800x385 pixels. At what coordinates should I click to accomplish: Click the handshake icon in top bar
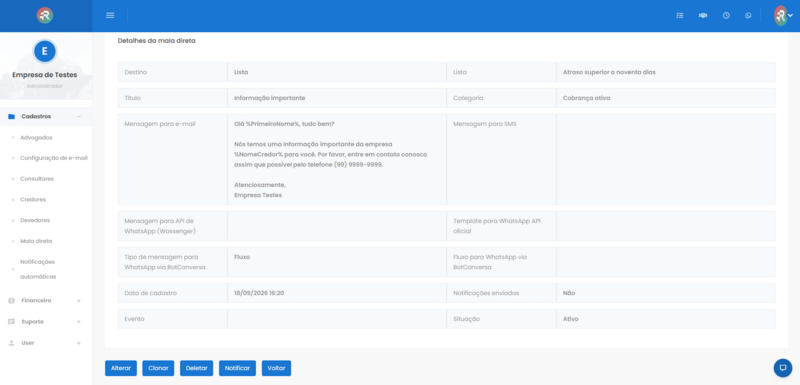(x=703, y=15)
